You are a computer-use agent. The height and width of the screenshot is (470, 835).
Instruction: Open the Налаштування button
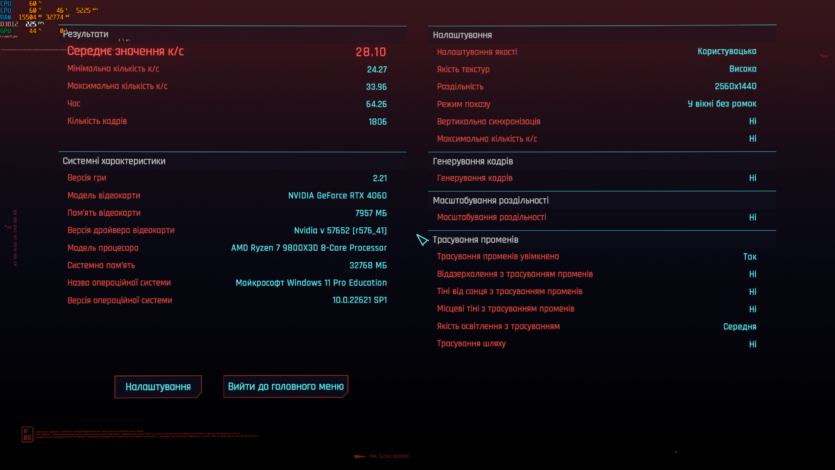(158, 386)
